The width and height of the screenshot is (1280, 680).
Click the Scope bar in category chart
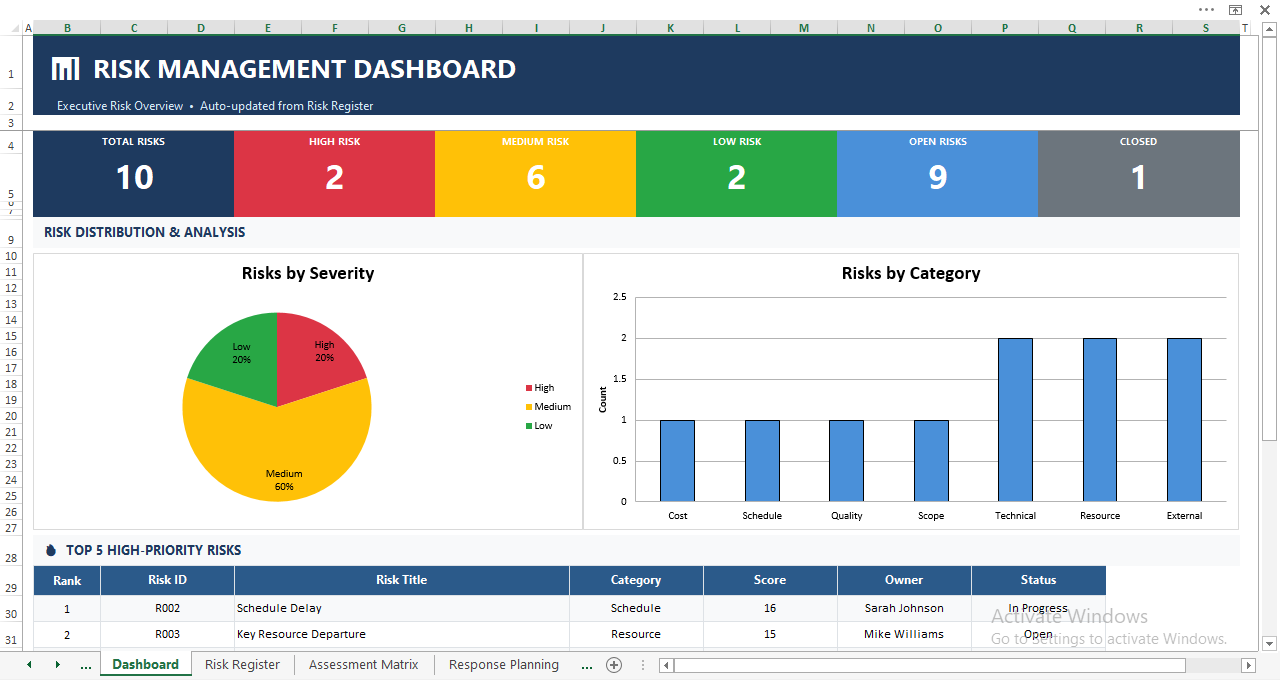tap(931, 461)
